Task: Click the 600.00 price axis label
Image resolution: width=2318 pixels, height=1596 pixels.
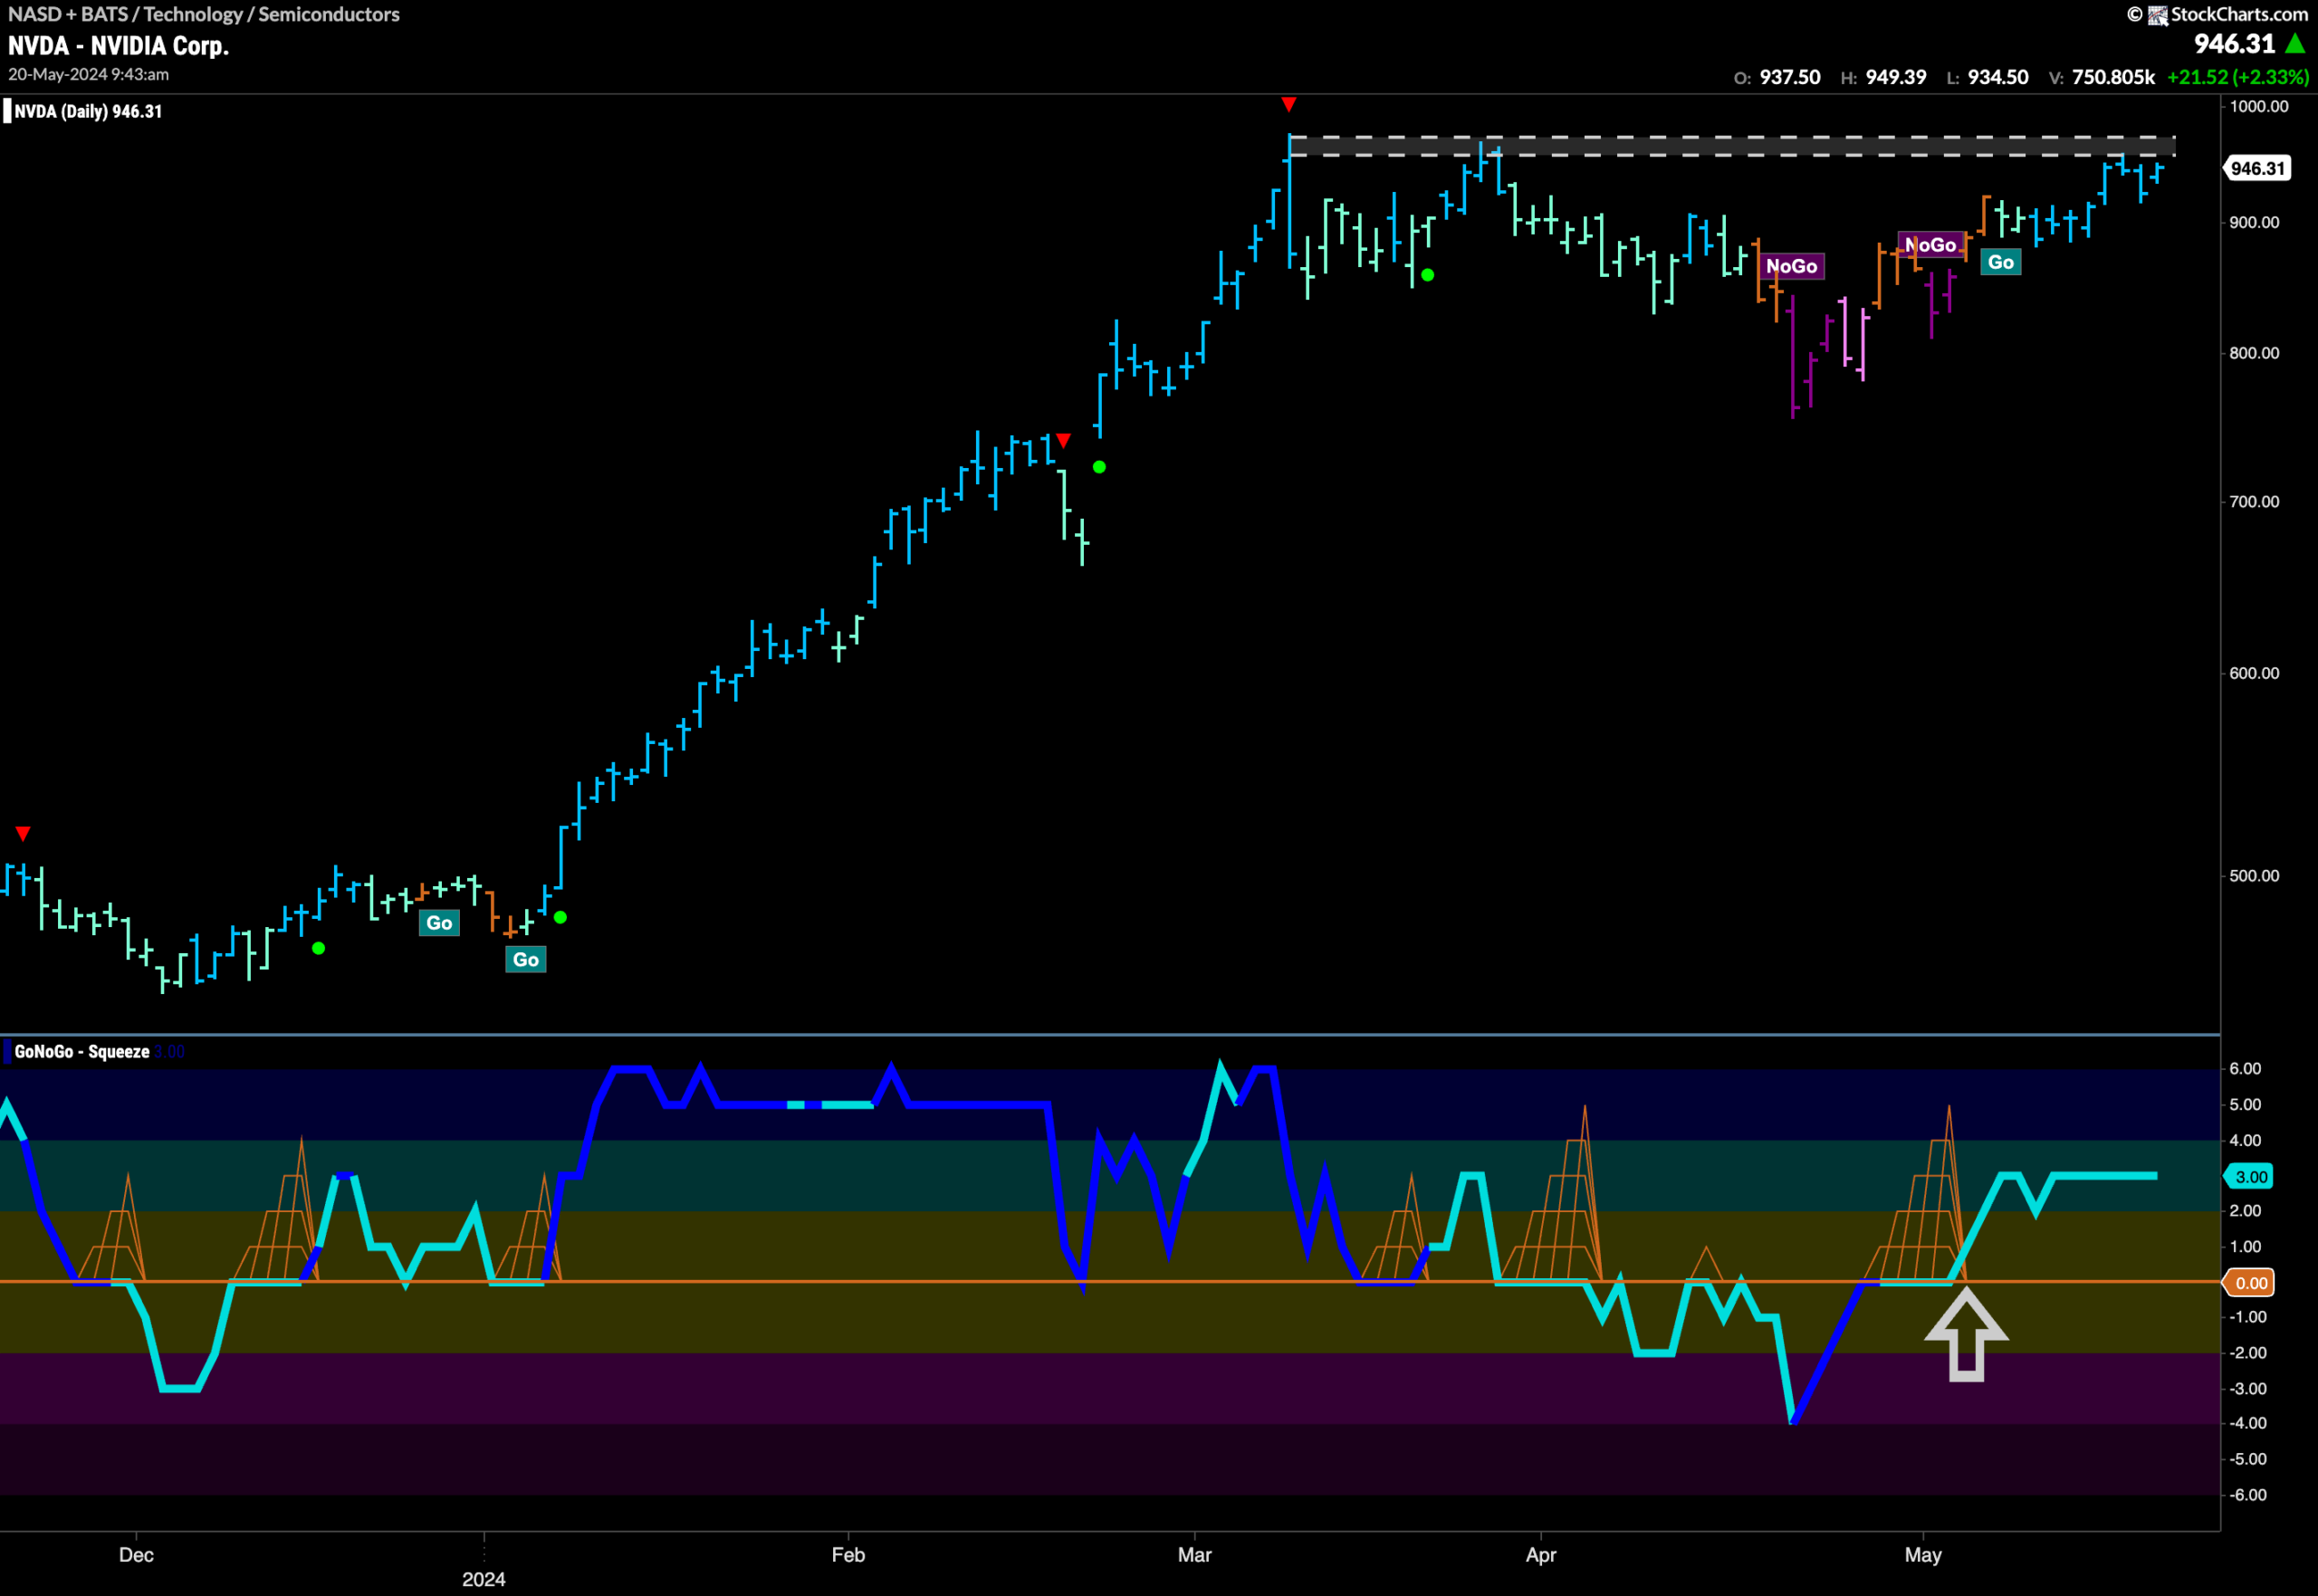Action: pos(2254,673)
